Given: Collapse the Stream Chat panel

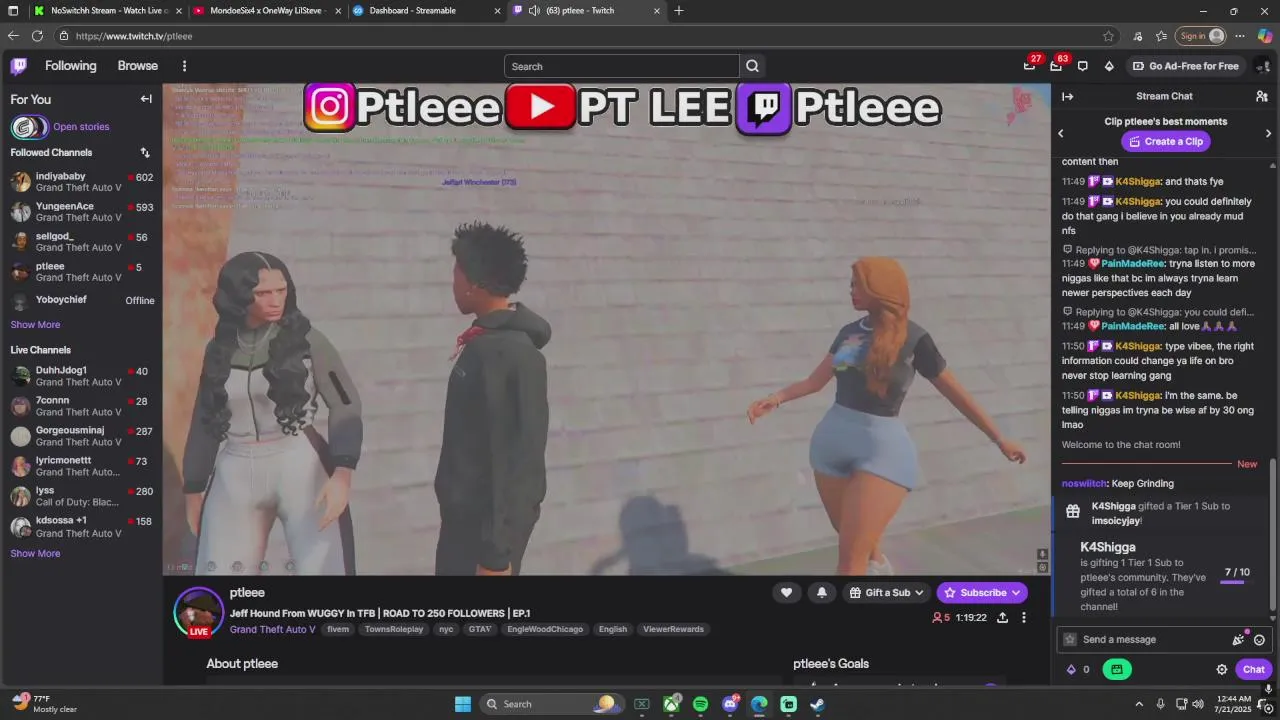Looking at the screenshot, I should (1068, 97).
